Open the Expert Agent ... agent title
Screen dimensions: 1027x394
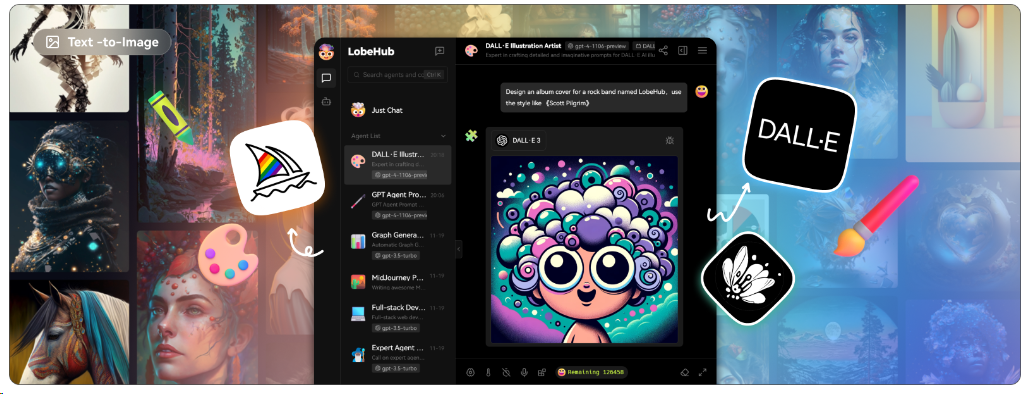[399, 348]
